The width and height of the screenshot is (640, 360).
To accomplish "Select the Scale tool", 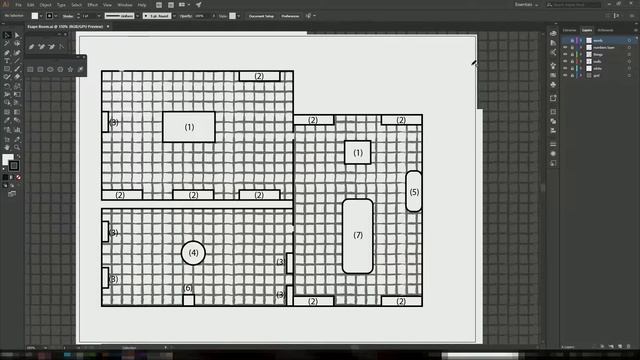I will (17, 86).
